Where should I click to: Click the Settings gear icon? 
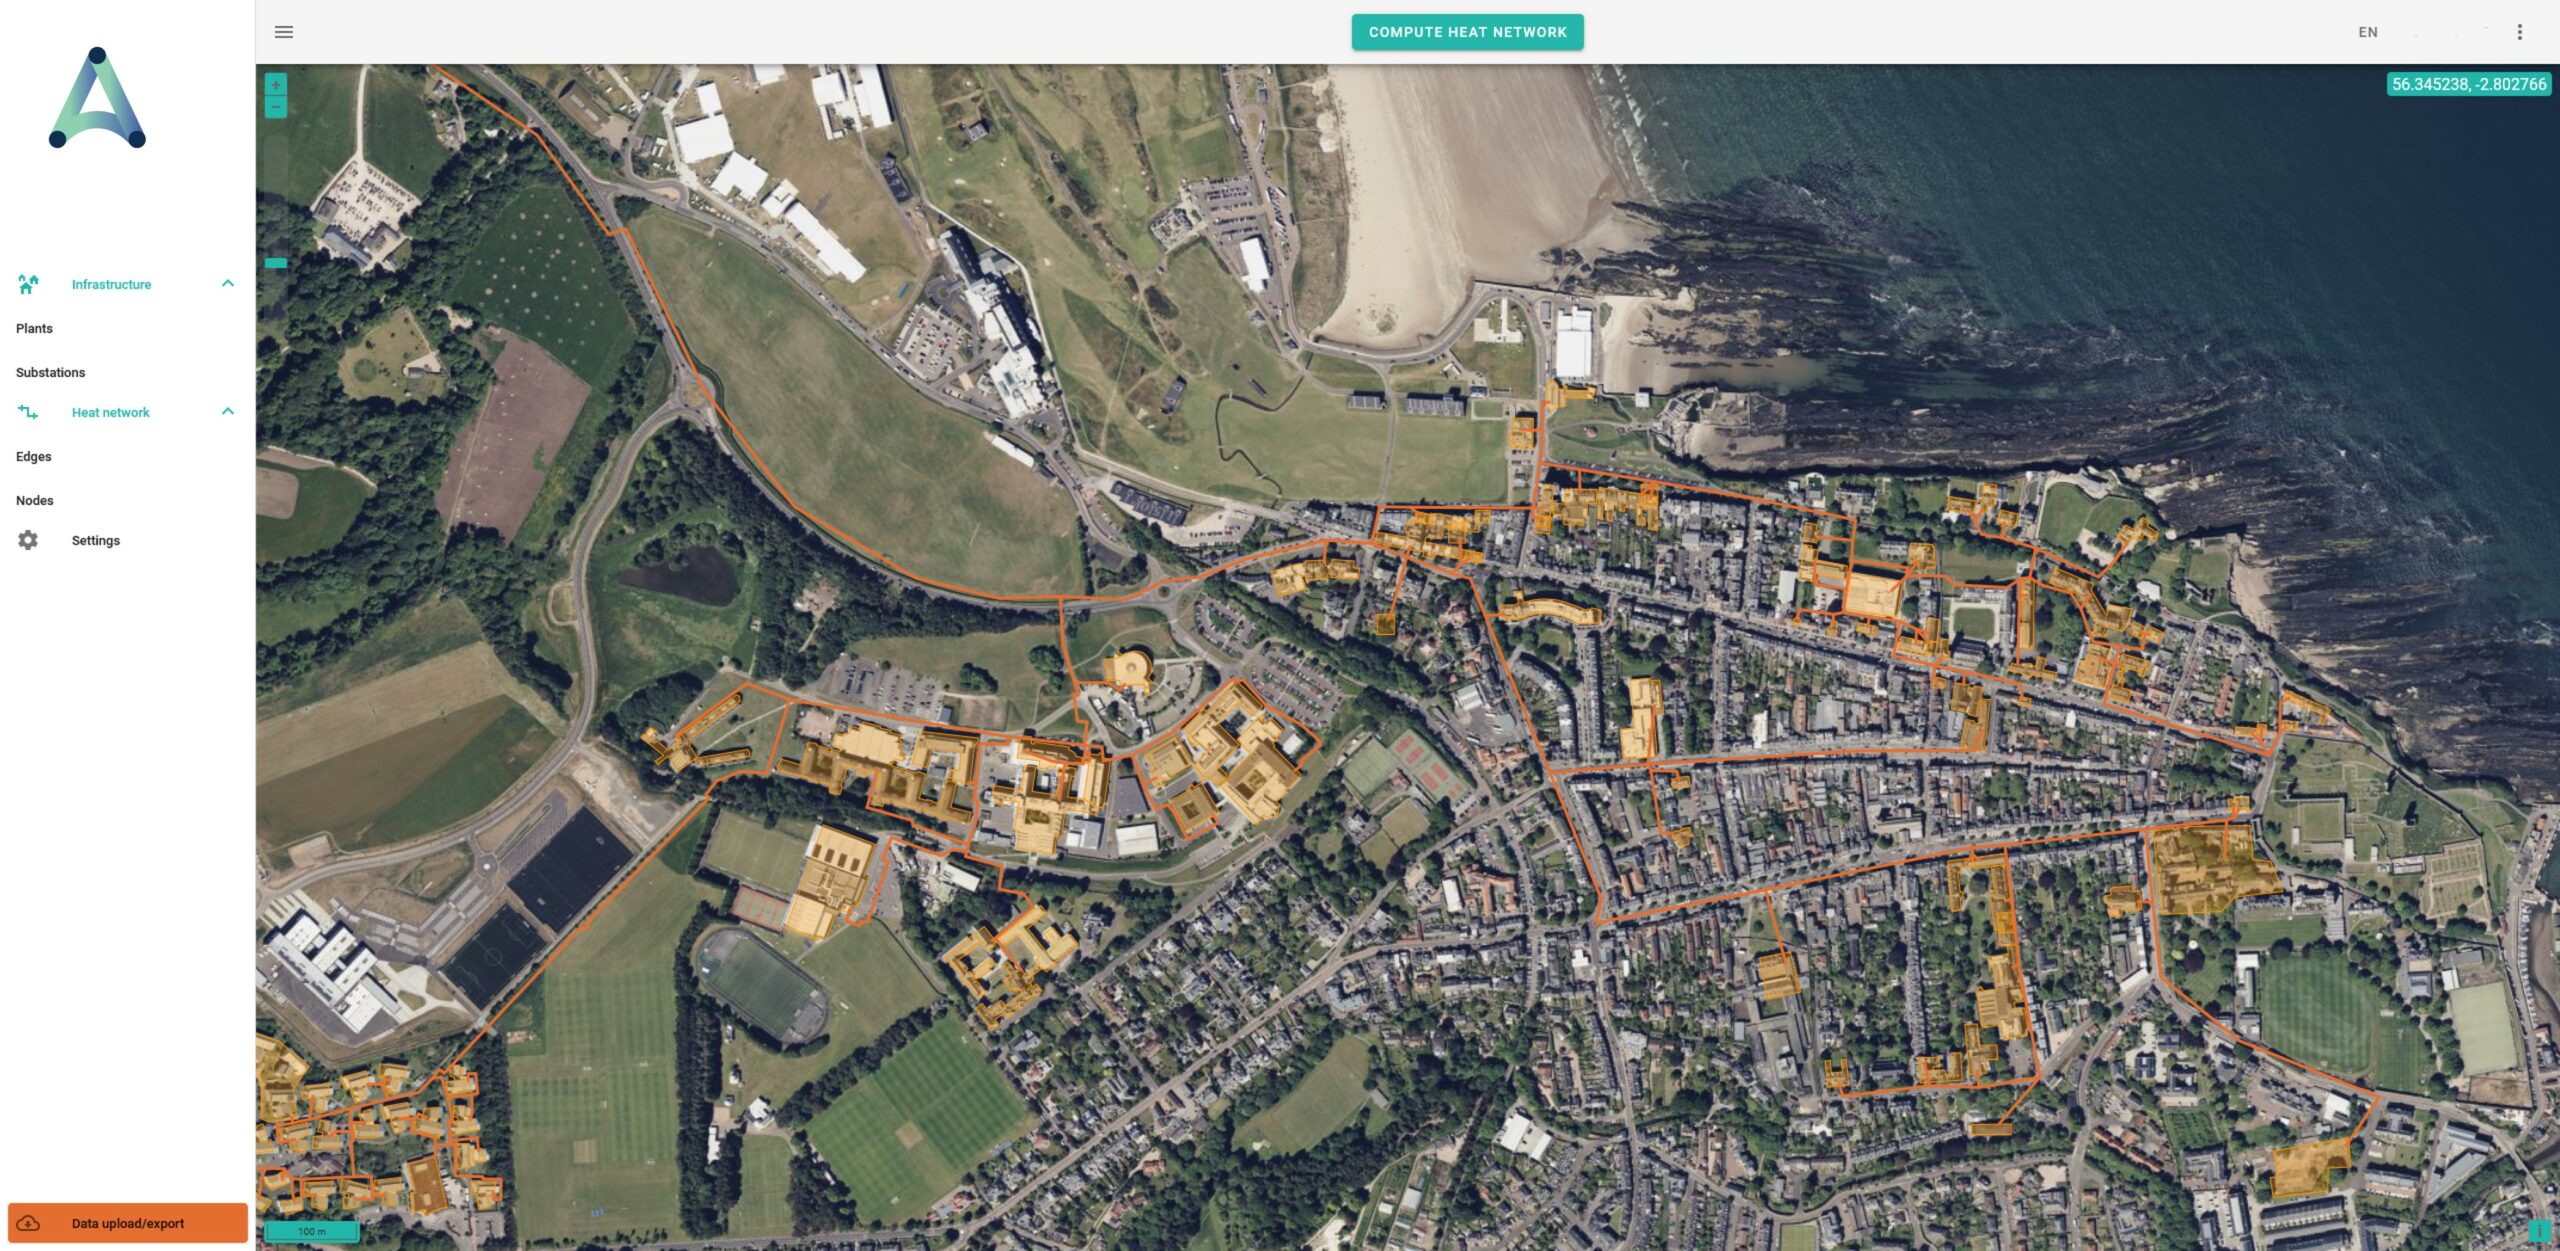click(28, 540)
